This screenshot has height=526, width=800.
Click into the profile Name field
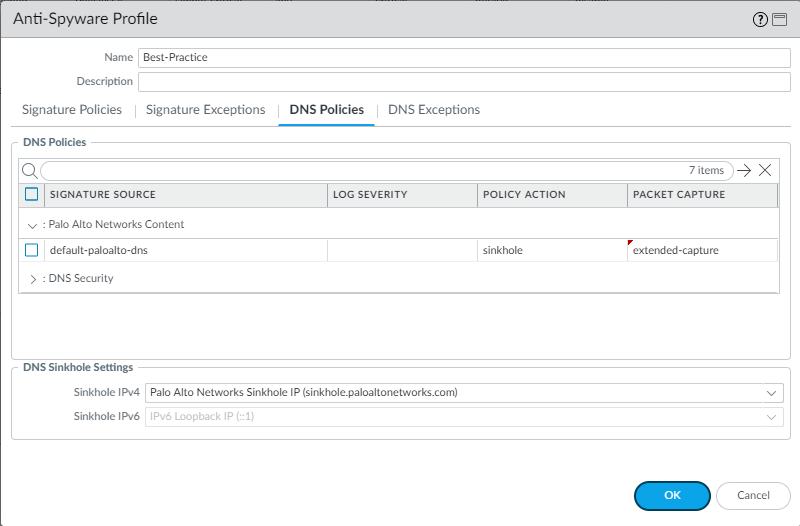pos(464,58)
